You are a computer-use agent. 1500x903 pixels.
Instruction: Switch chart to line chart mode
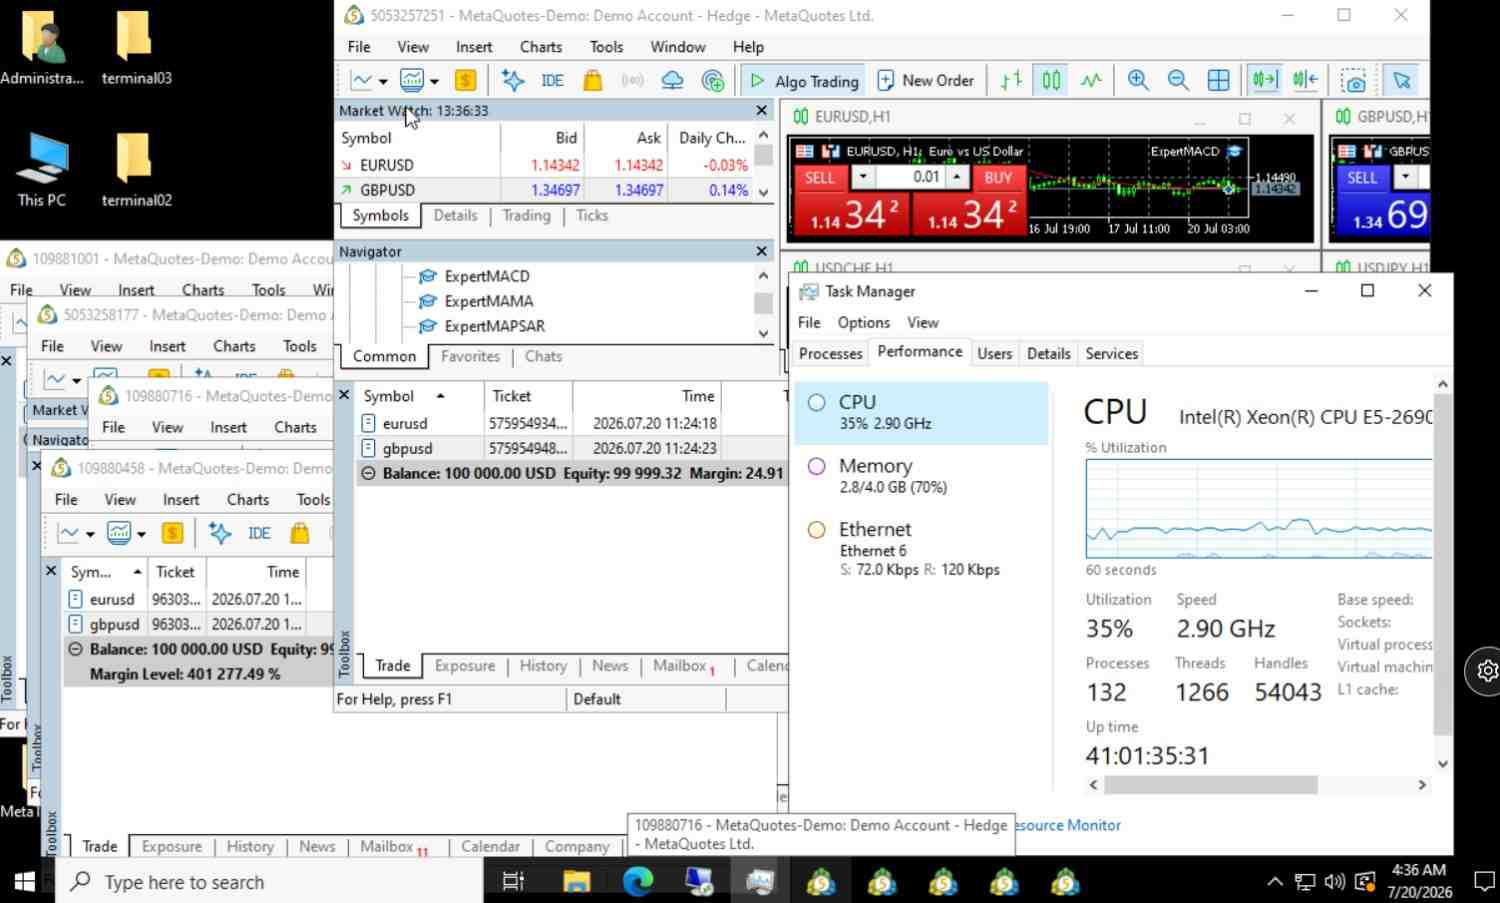tap(1091, 81)
